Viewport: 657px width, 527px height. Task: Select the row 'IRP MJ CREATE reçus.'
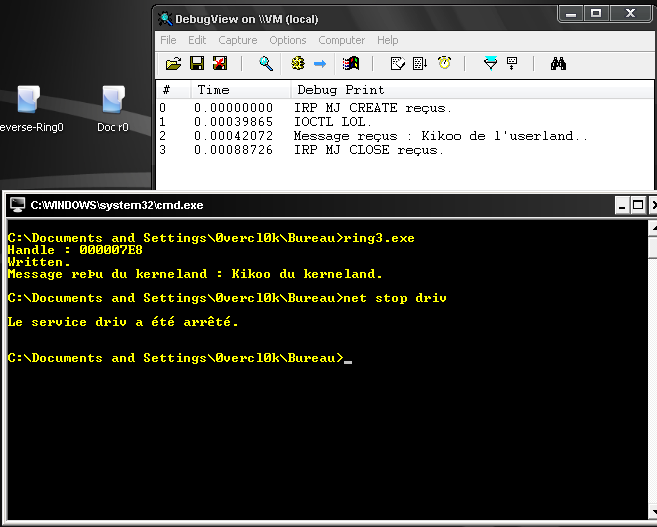coord(405,108)
